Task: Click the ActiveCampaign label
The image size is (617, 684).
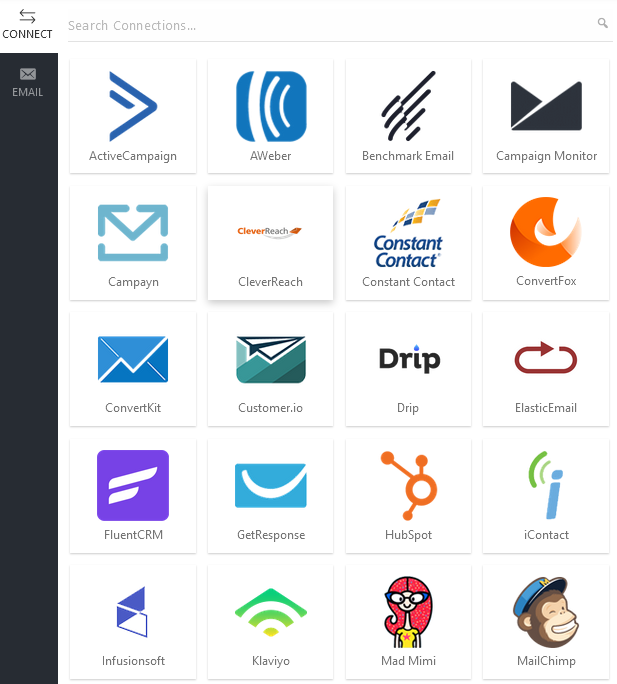Action: tap(133, 156)
